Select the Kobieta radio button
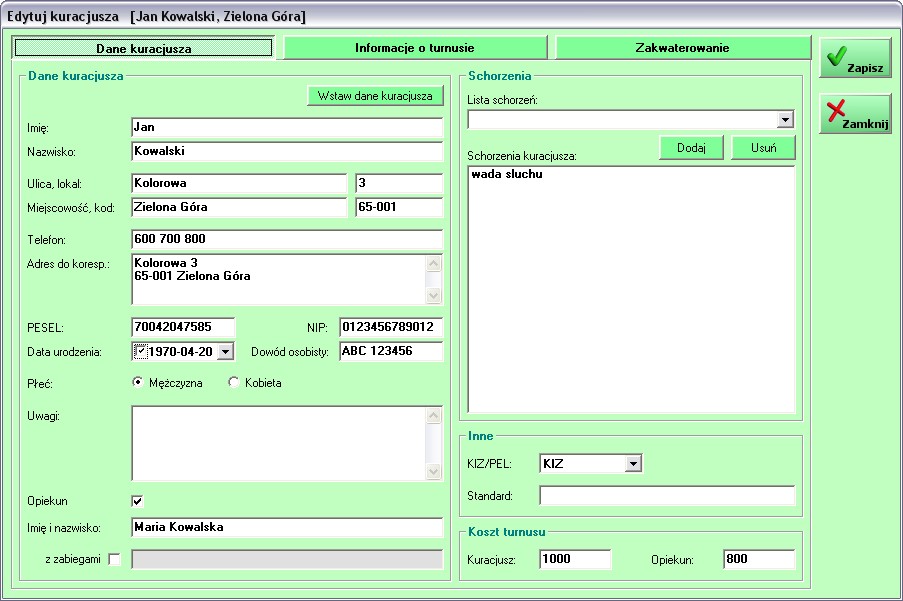Viewport: 903px width, 601px height. click(x=235, y=383)
